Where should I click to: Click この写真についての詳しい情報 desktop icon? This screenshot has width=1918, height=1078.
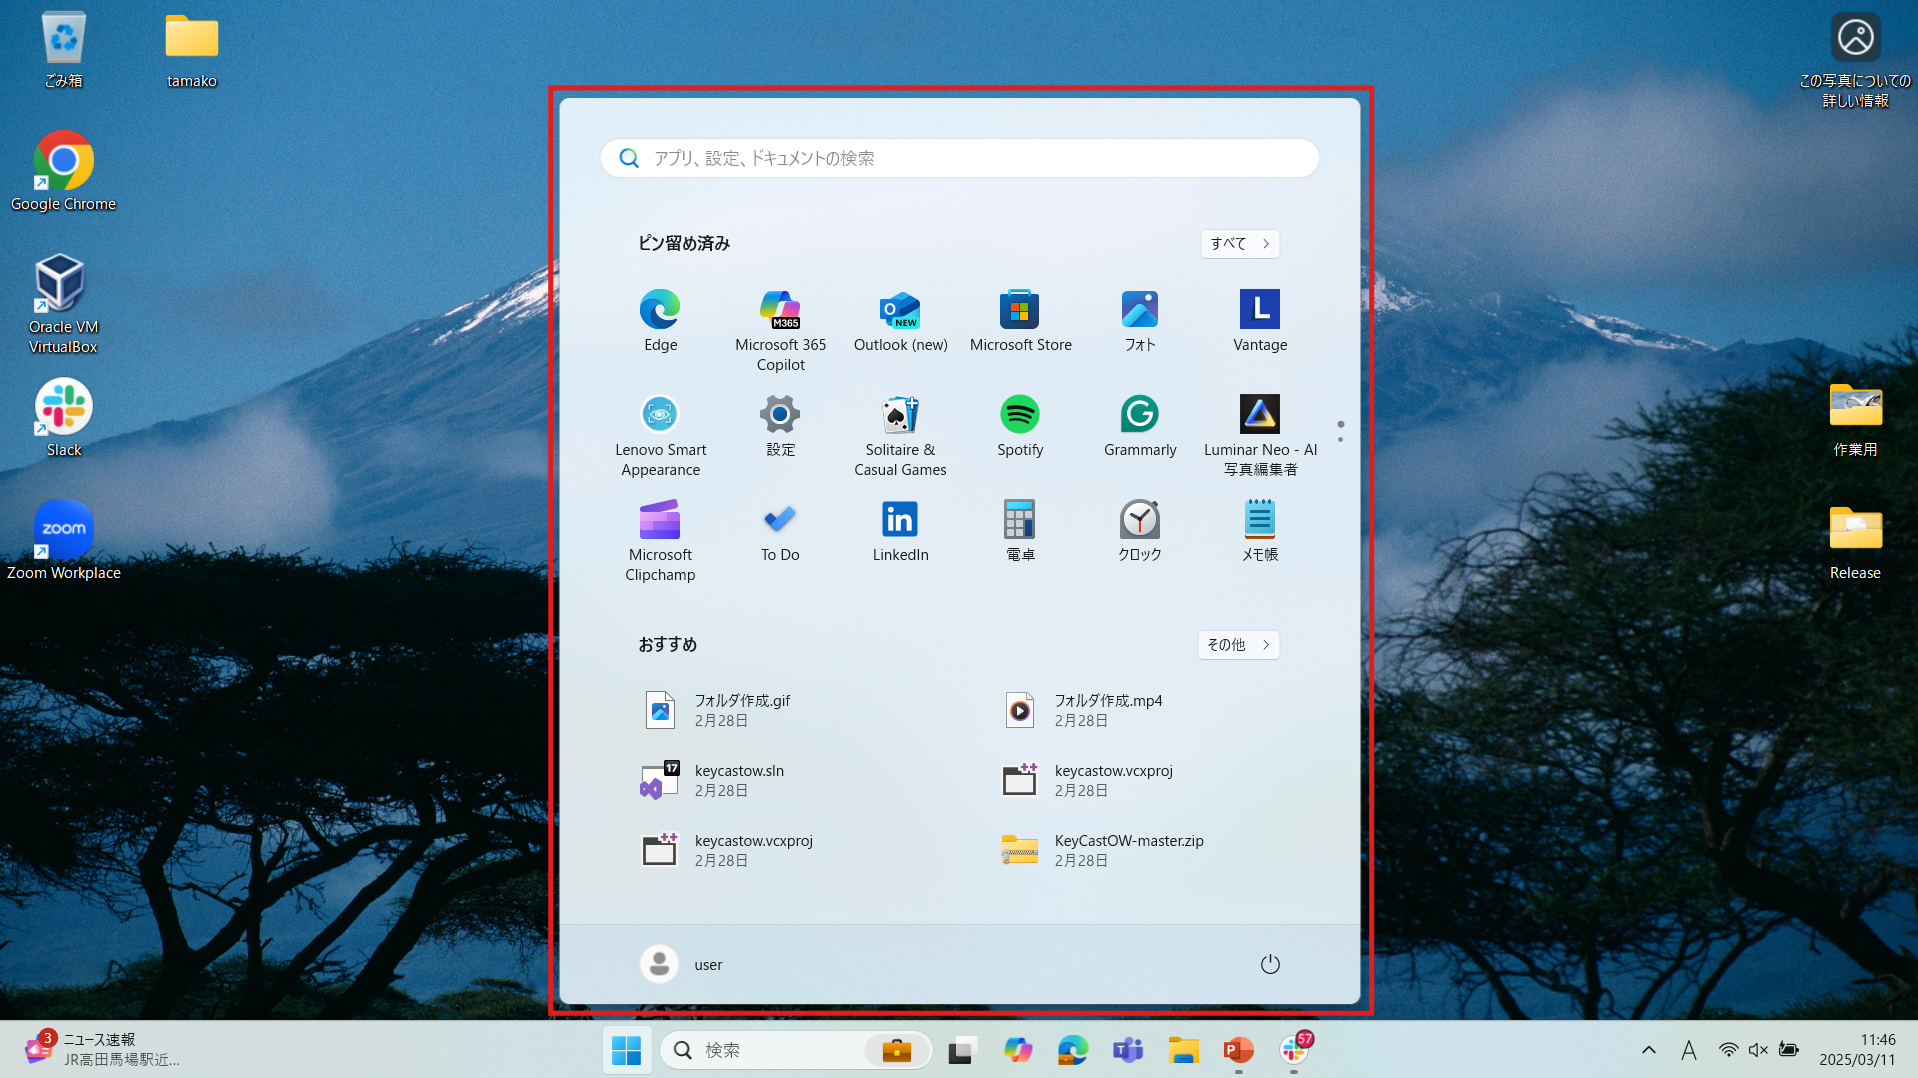click(1855, 60)
